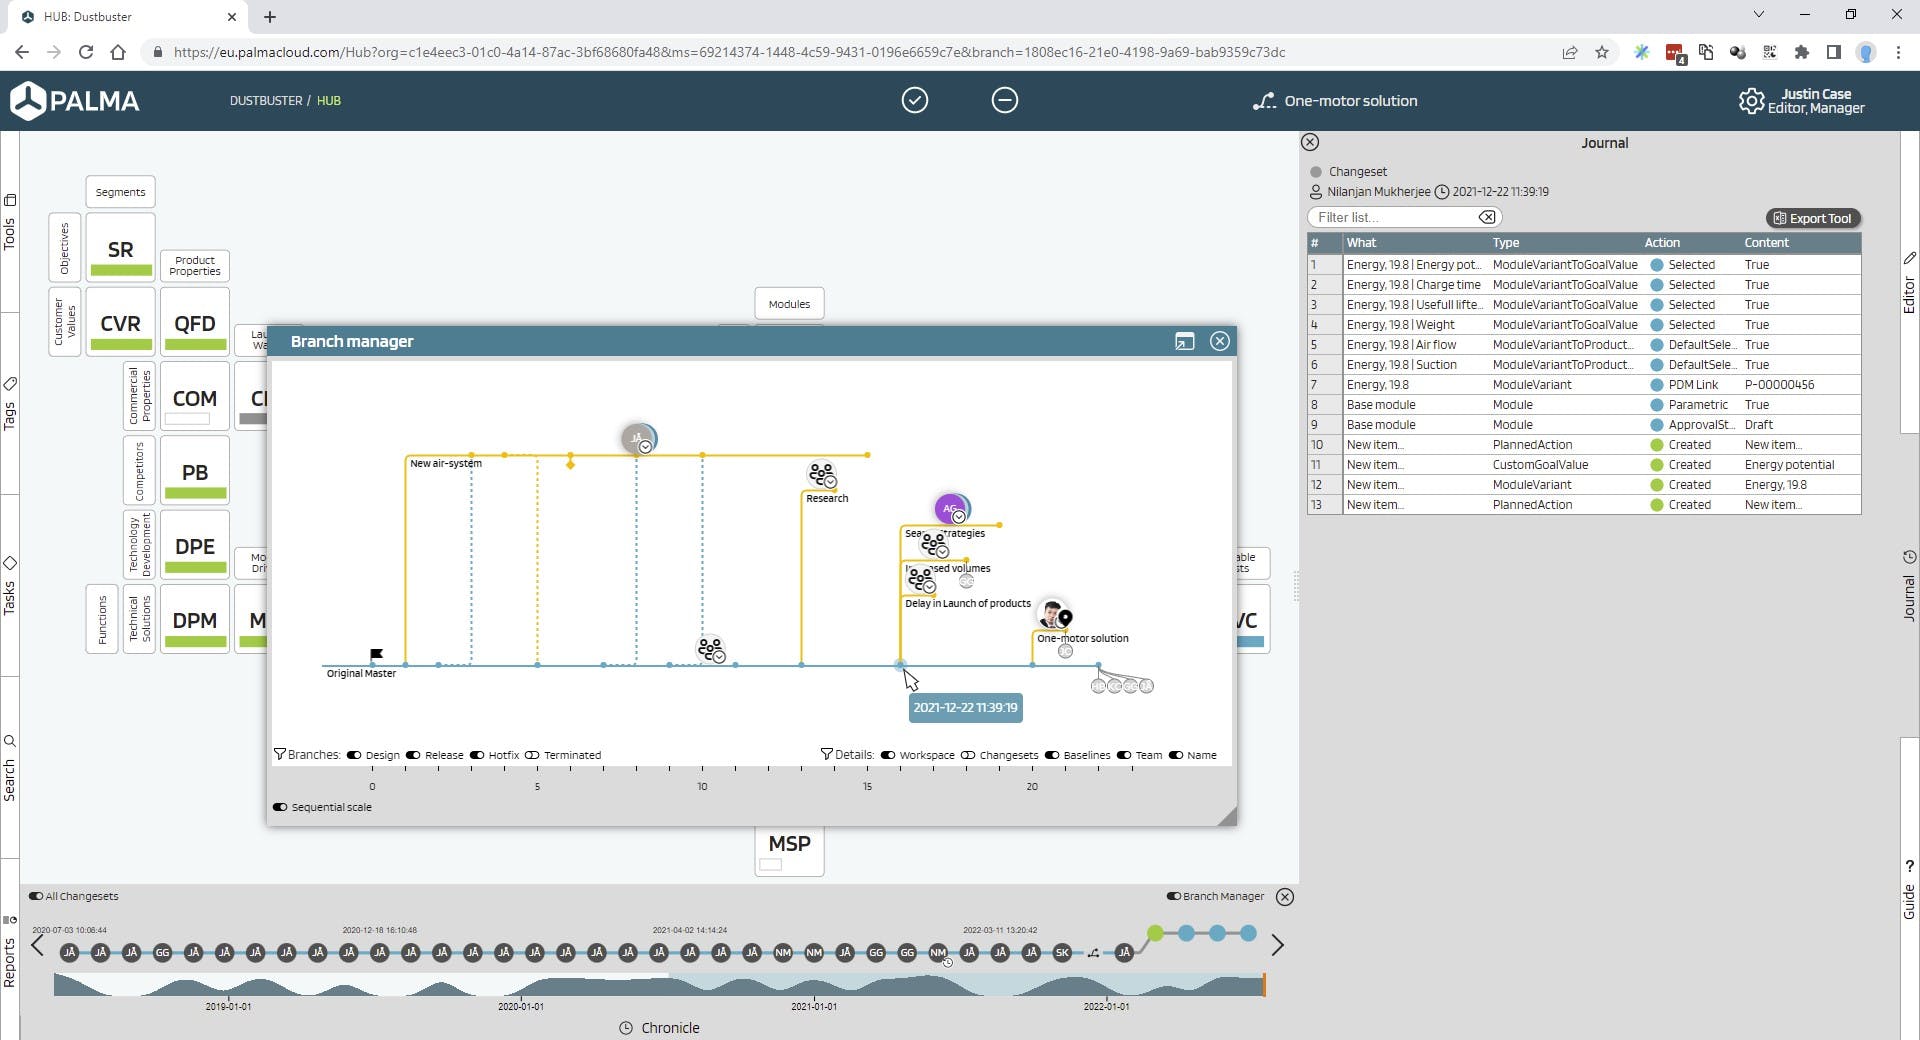Reload the browser page
Screen dimensions: 1920x1040
point(86,52)
